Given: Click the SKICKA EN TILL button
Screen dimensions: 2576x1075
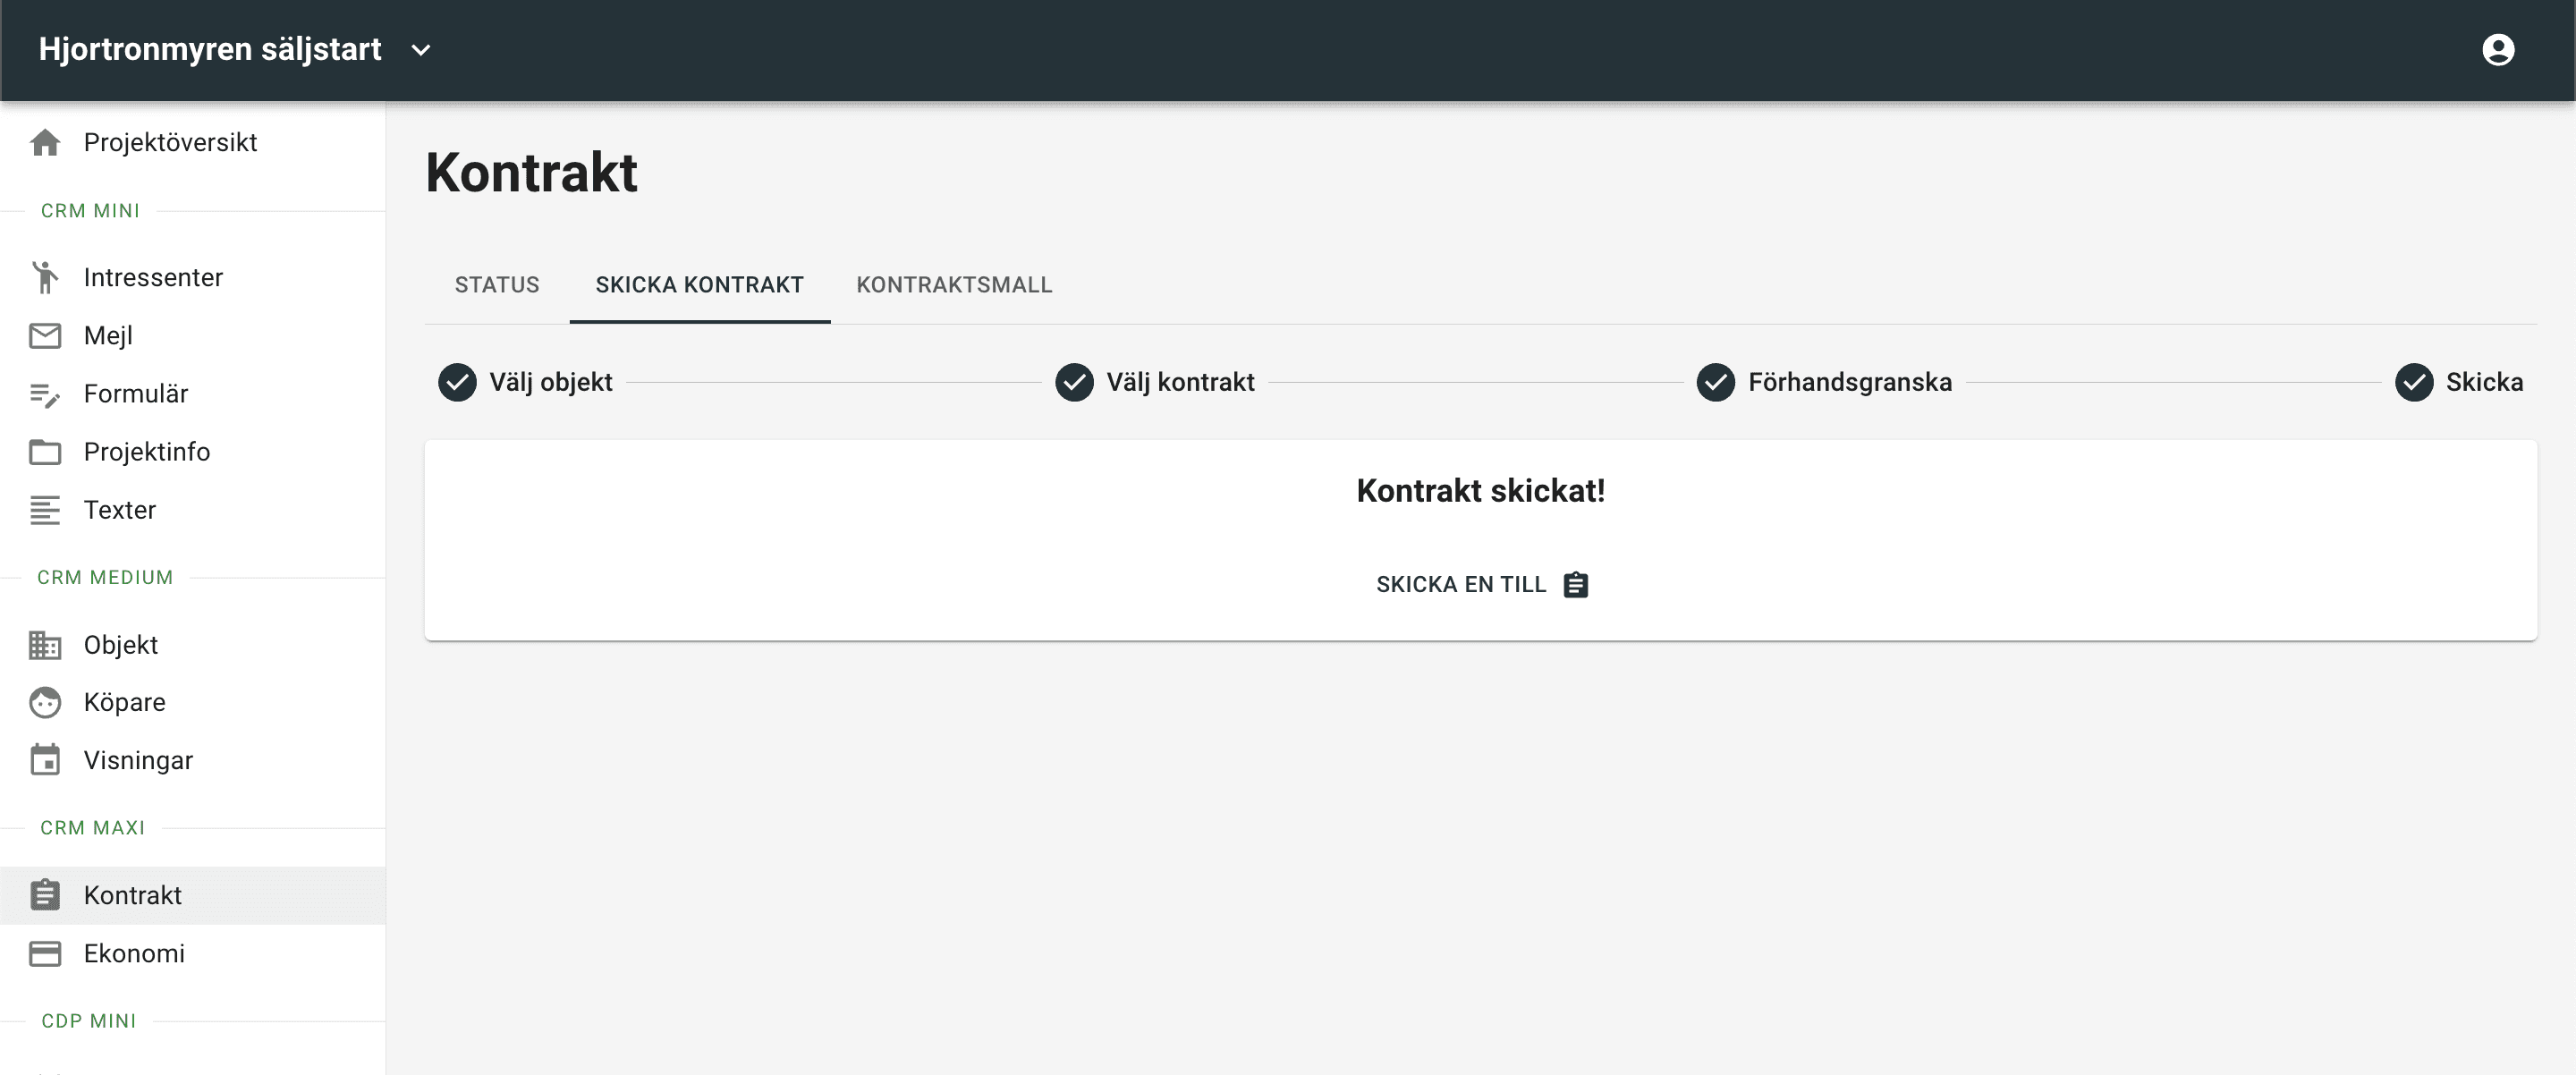Looking at the screenshot, I should 1481,584.
